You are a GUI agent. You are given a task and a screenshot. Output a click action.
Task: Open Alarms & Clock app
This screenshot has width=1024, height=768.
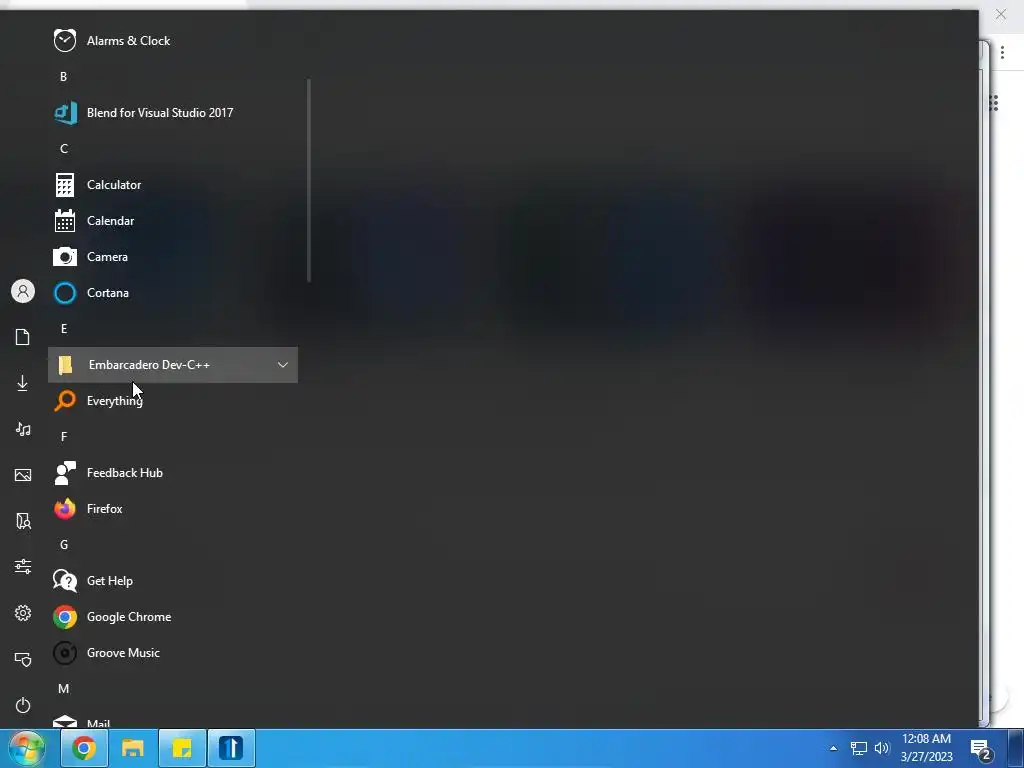point(172,40)
